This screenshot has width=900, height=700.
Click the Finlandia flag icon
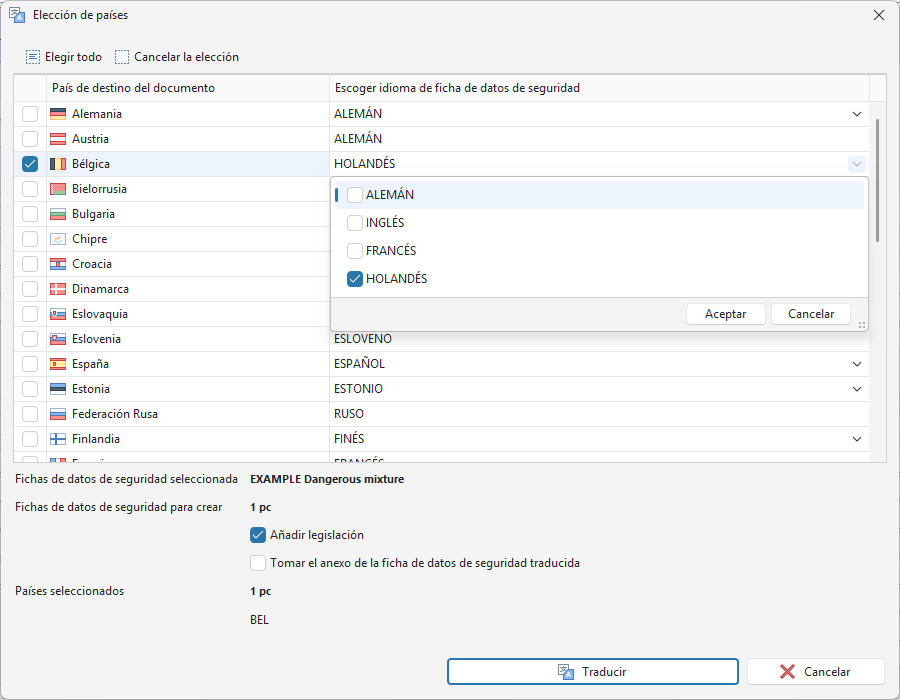pyautogui.click(x=58, y=439)
